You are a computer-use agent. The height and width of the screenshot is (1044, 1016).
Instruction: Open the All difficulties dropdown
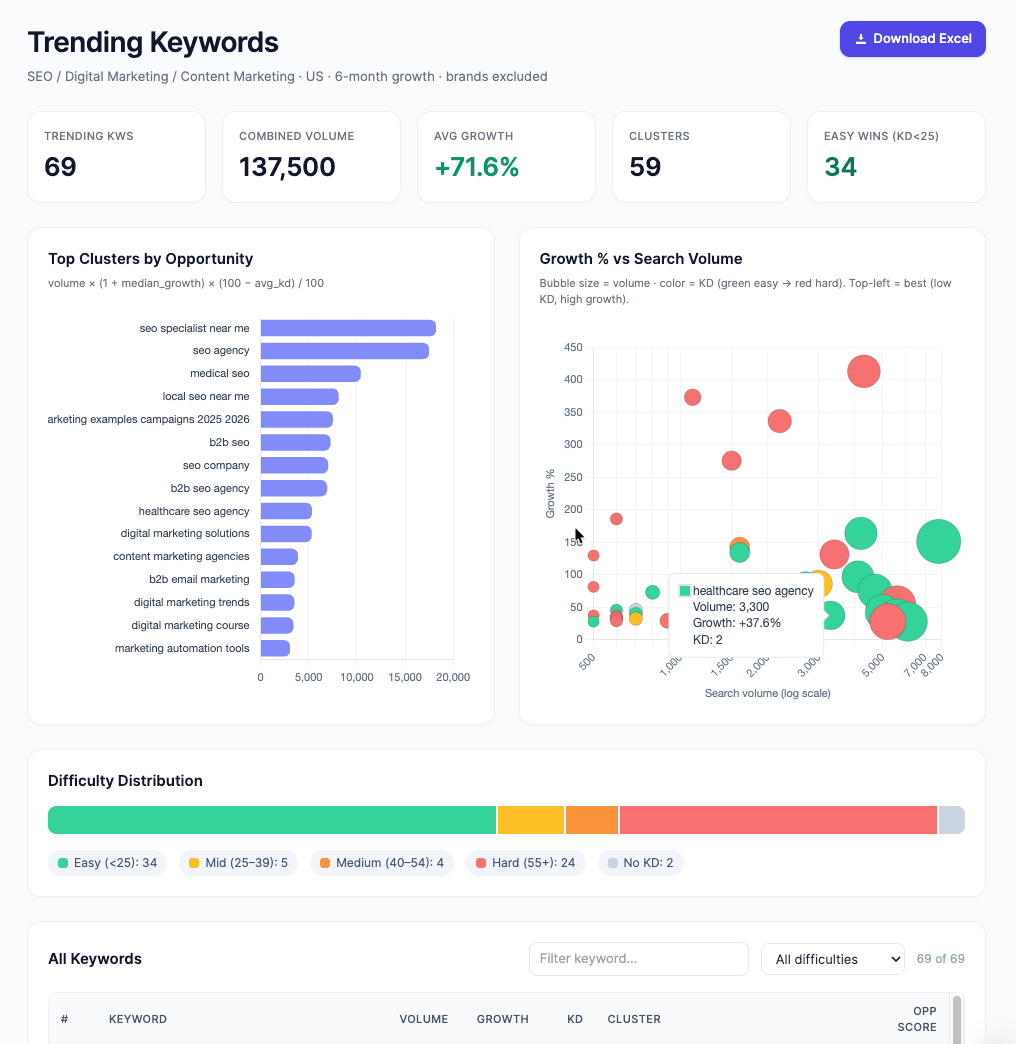click(832, 958)
